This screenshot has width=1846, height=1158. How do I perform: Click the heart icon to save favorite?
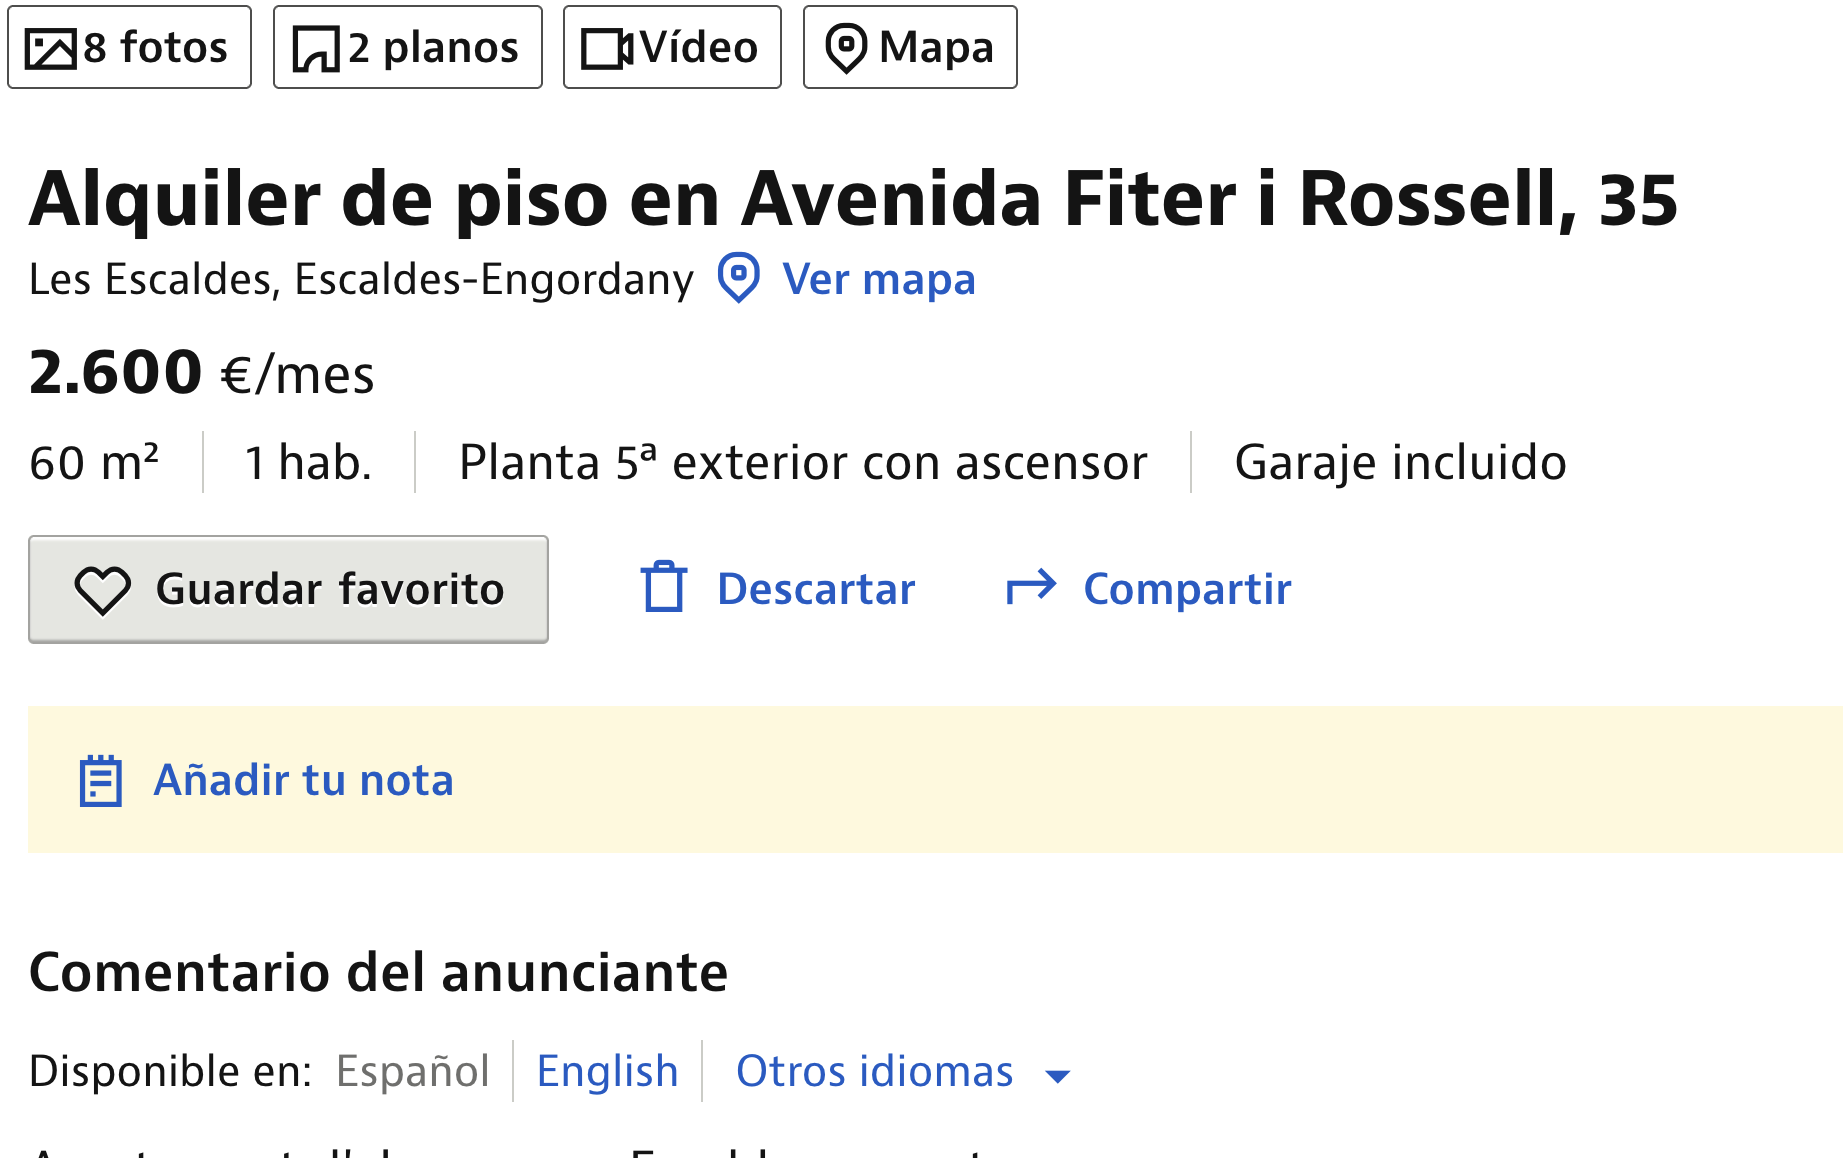[x=102, y=590]
